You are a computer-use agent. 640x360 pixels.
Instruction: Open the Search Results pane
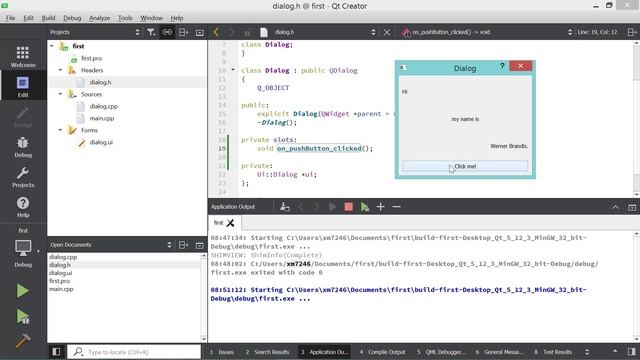click(x=267, y=352)
